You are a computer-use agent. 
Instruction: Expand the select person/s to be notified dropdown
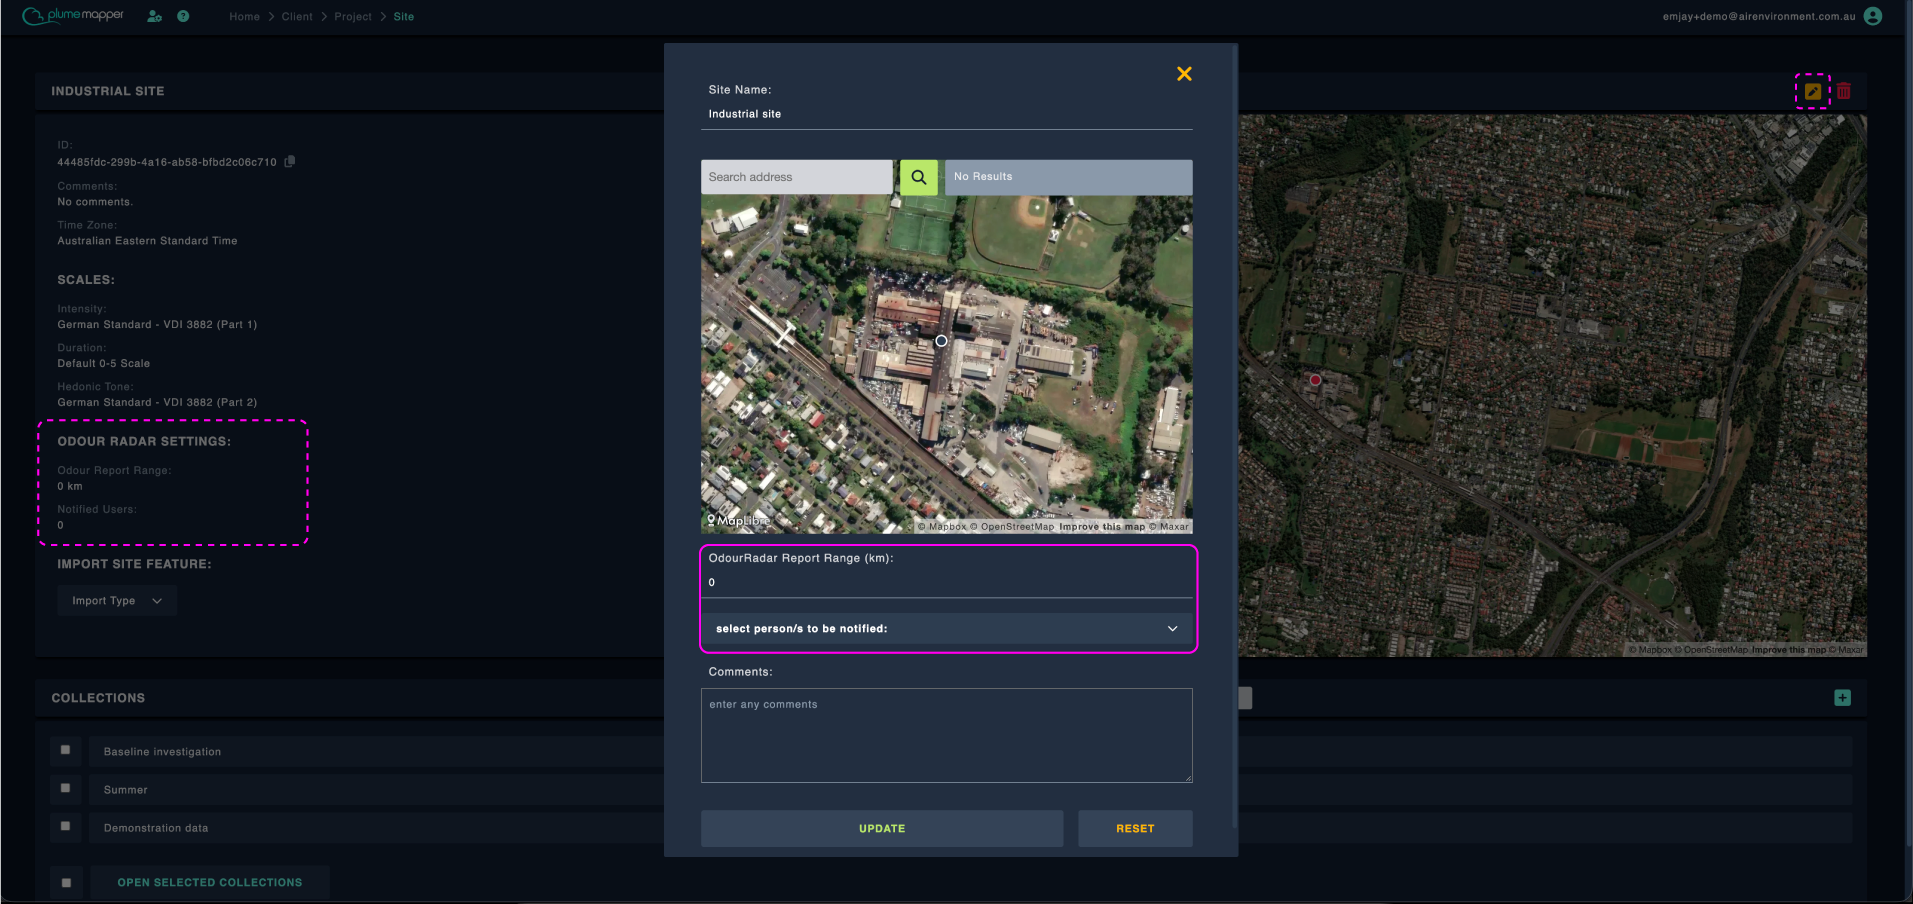click(x=946, y=629)
